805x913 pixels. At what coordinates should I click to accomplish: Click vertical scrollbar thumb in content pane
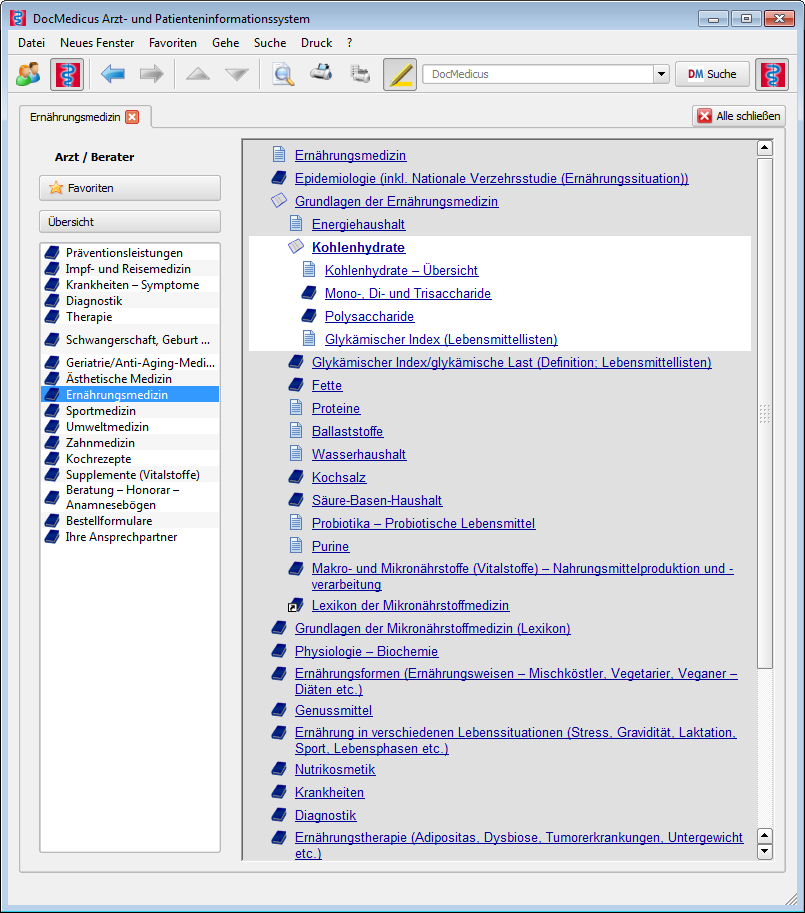click(x=765, y=413)
